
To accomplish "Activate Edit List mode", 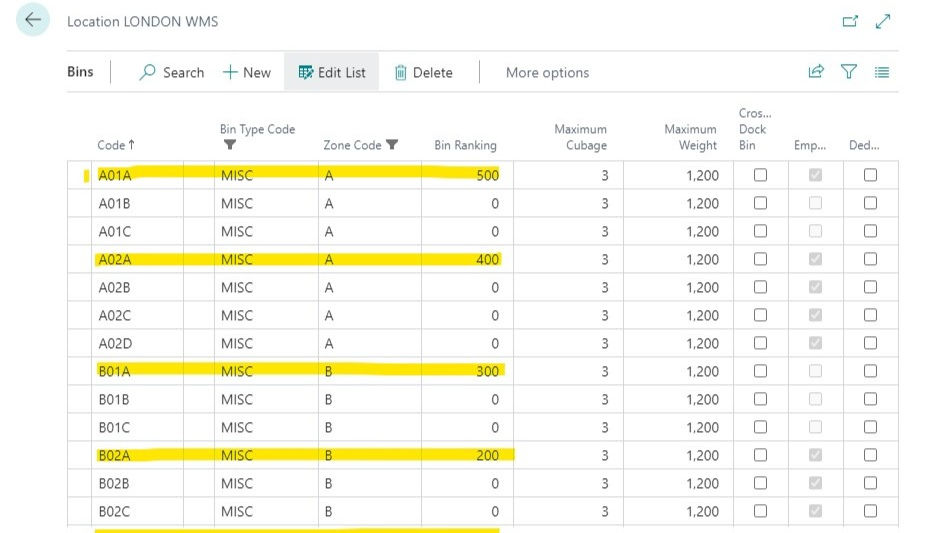I will pyautogui.click(x=332, y=73).
